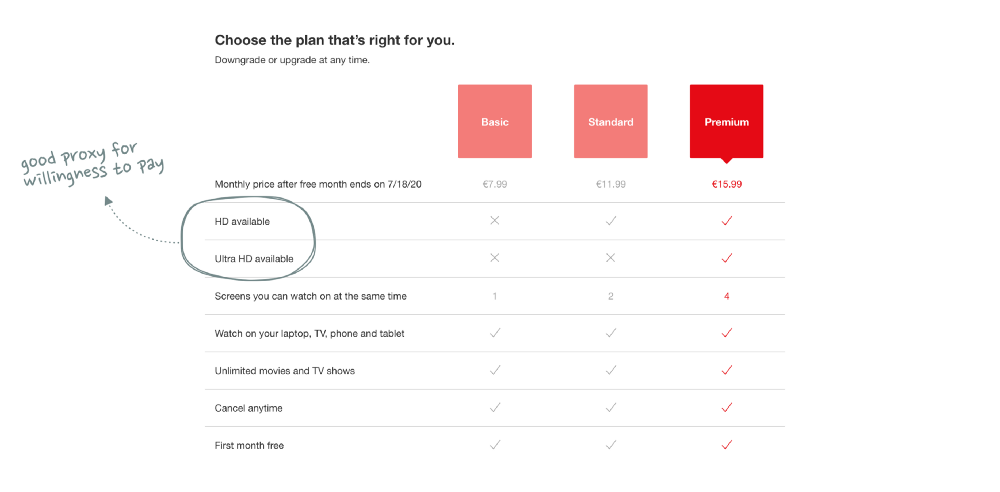Click the 'Ultra HD available' row label
This screenshot has height=492, width=1000.
(x=254, y=259)
